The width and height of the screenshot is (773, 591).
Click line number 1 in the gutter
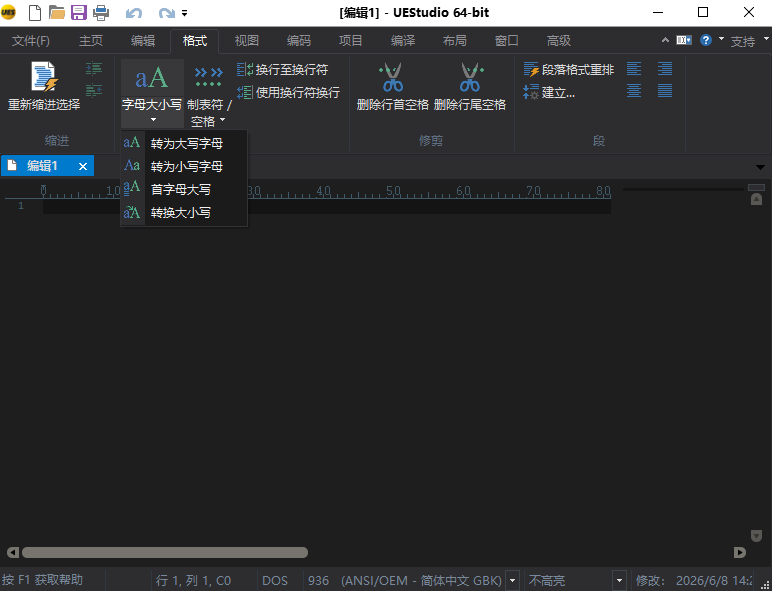pos(21,206)
